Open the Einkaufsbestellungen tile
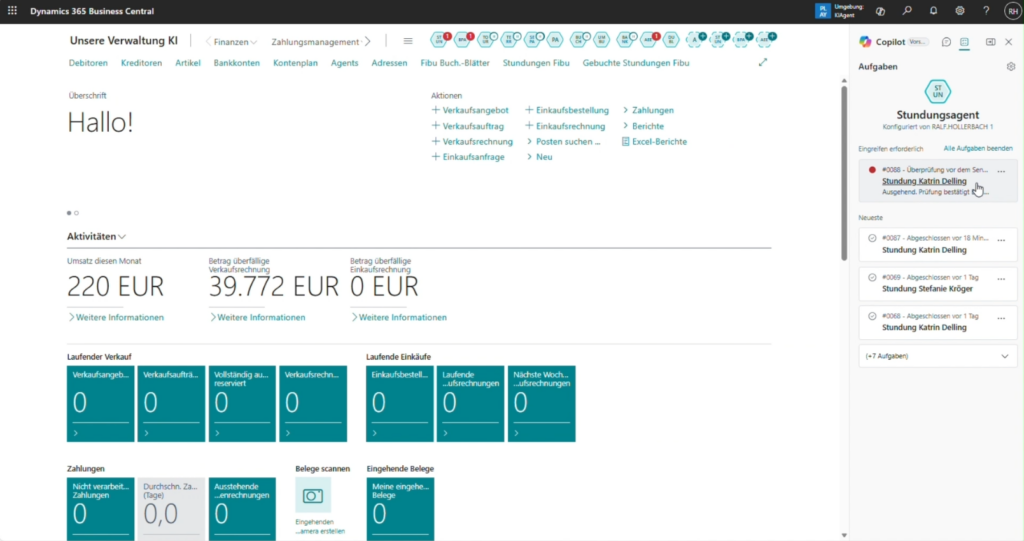 [x=400, y=404]
